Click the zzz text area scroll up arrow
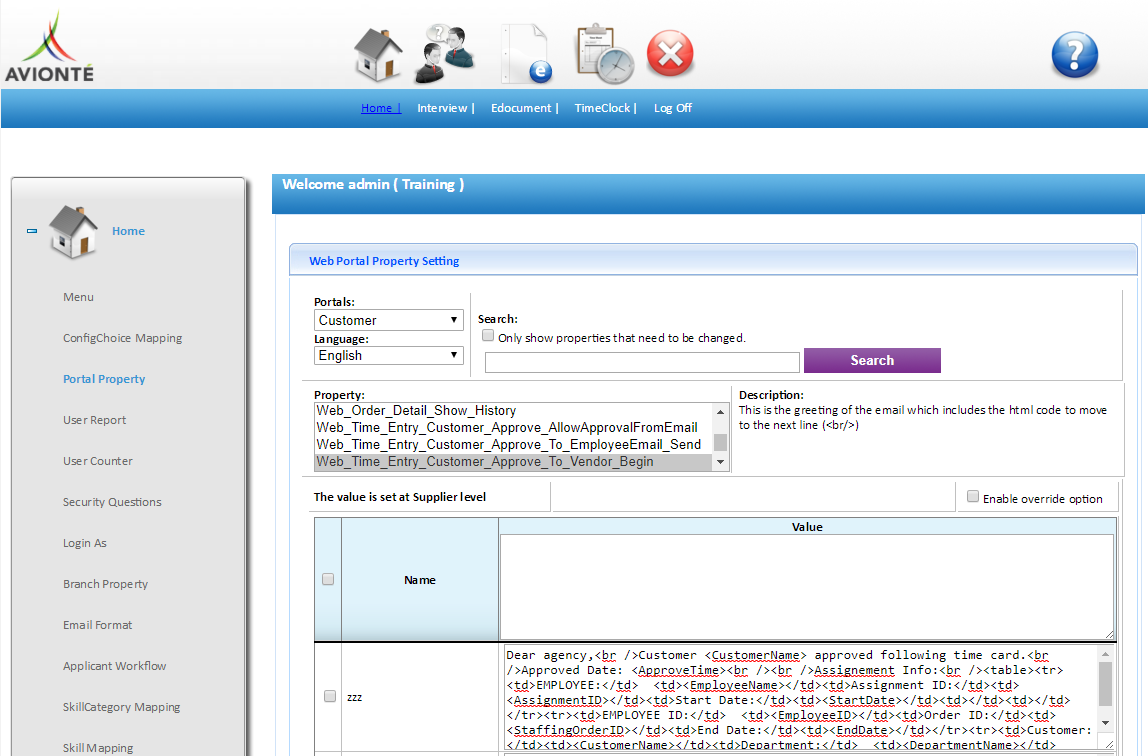This screenshot has width=1148, height=756. (1106, 654)
